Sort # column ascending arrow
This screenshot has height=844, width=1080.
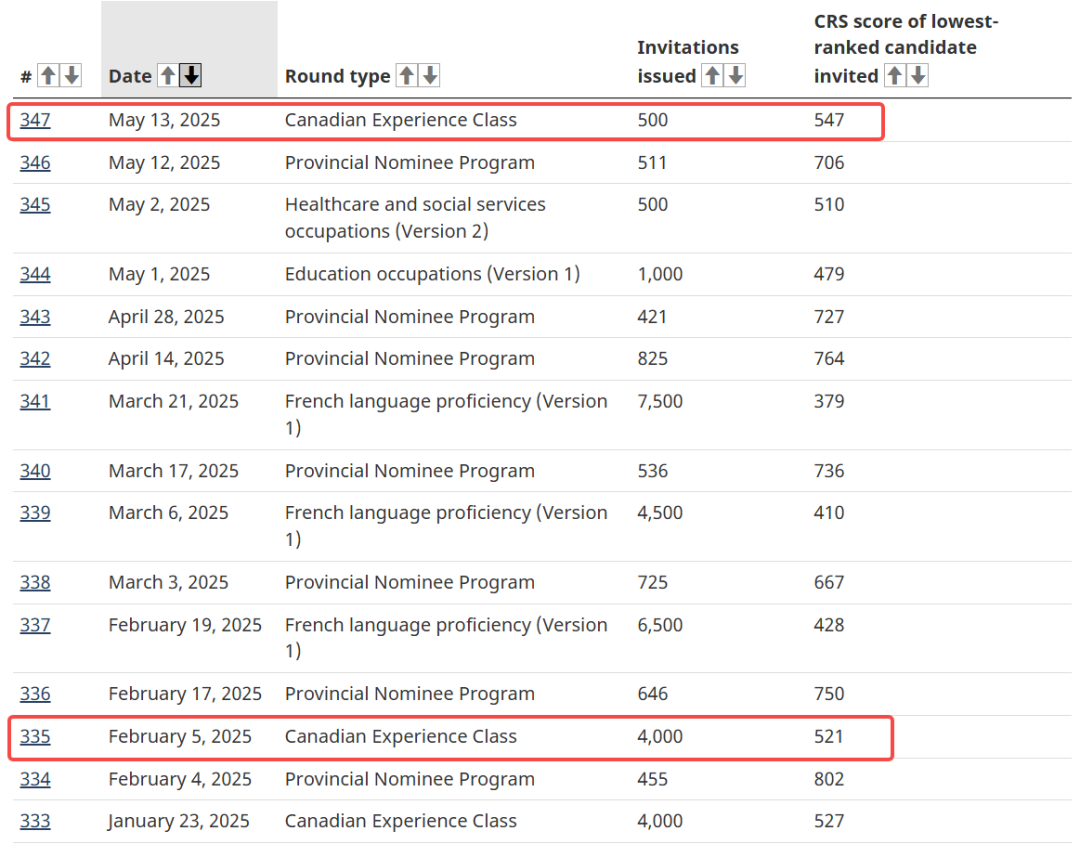(x=48, y=75)
